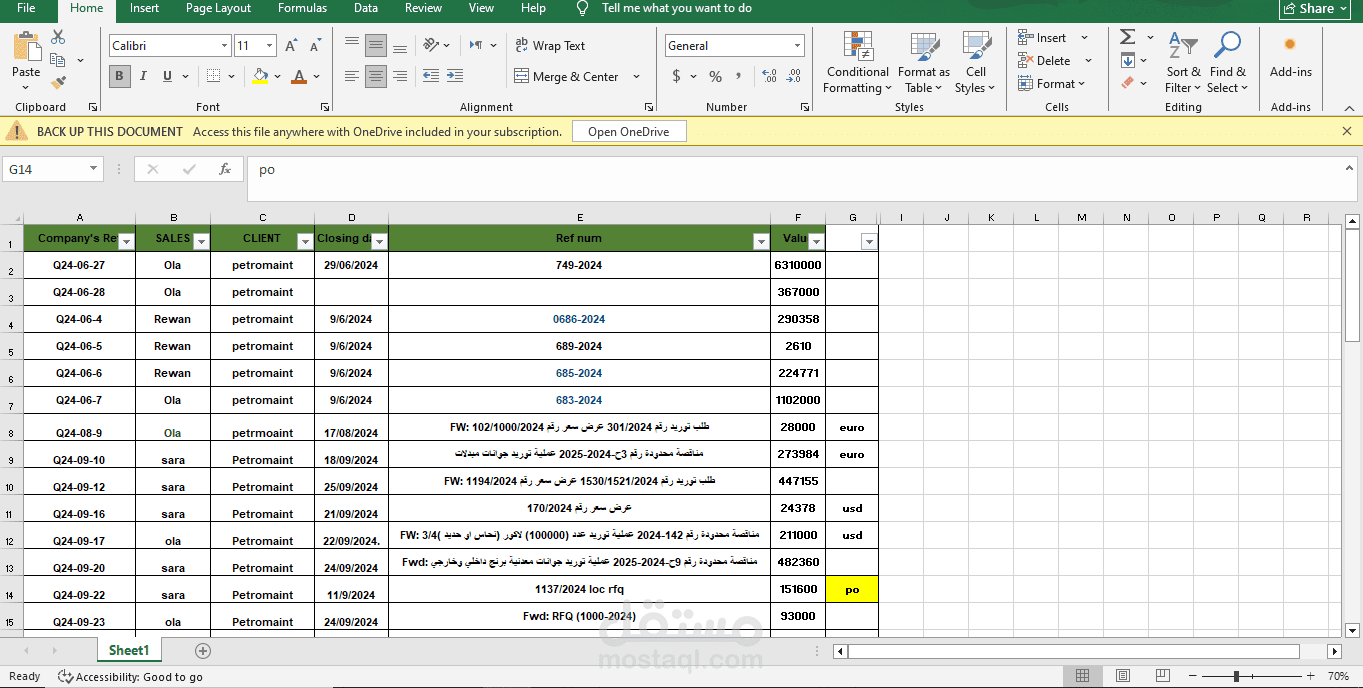Open Sort & Filter options
This screenshot has width=1363, height=688.
[1183, 62]
